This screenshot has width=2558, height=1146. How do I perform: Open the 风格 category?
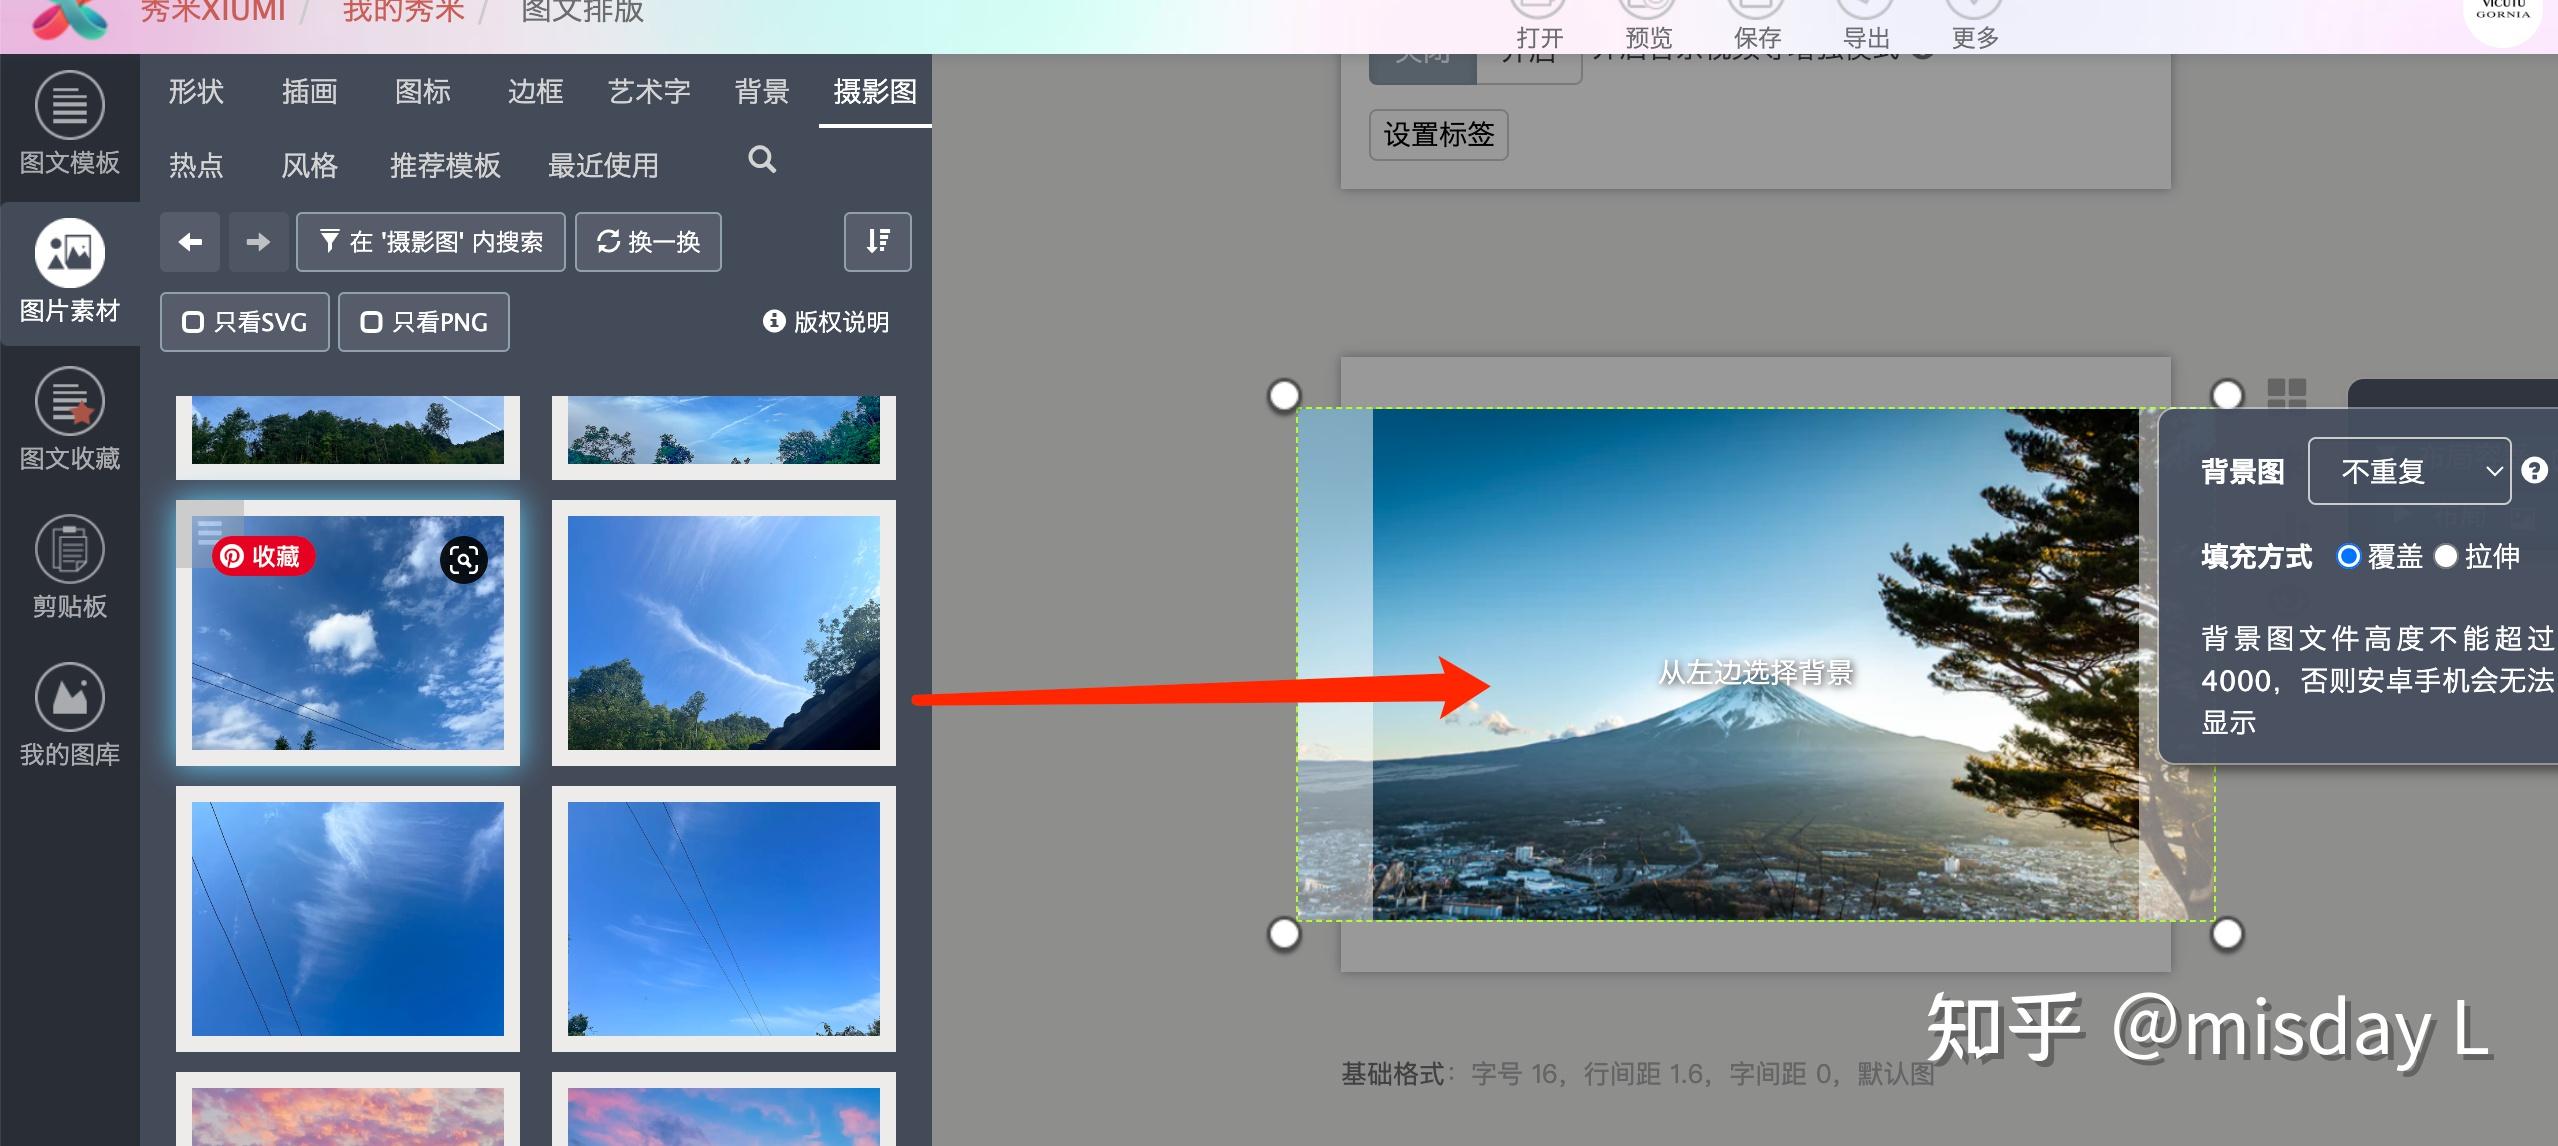[309, 165]
